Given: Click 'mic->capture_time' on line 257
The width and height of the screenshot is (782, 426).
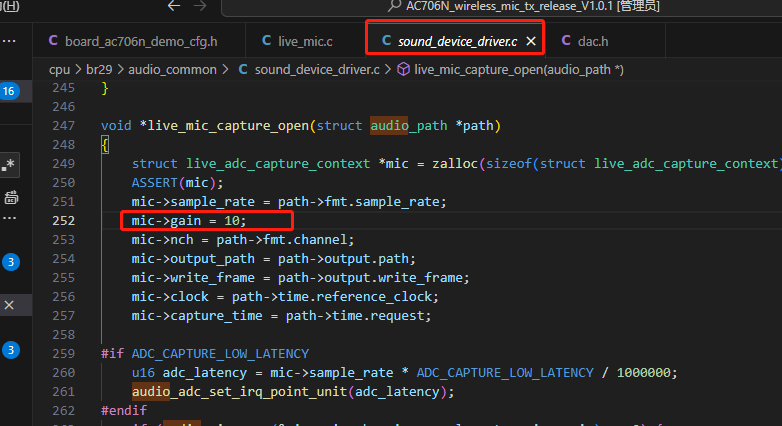Looking at the screenshot, I should click(x=197, y=316).
